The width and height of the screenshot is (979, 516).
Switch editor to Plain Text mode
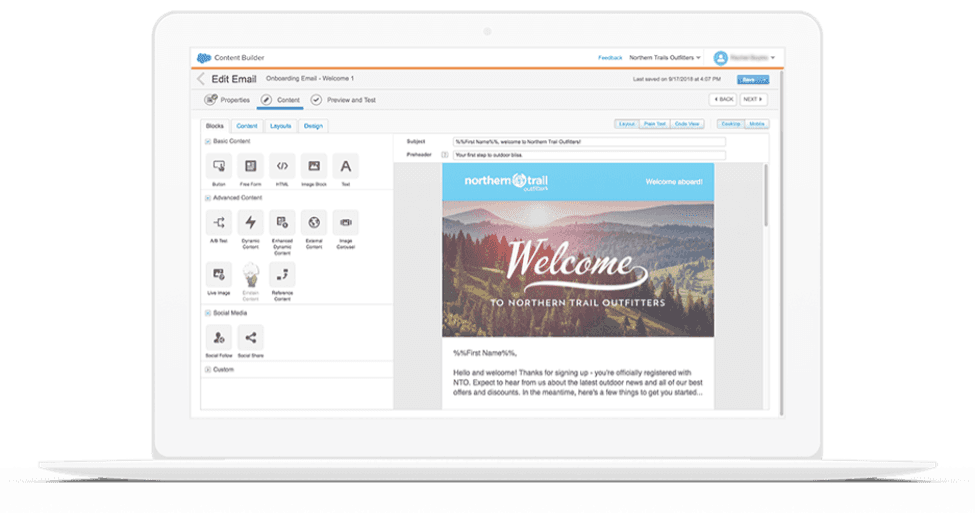656,124
